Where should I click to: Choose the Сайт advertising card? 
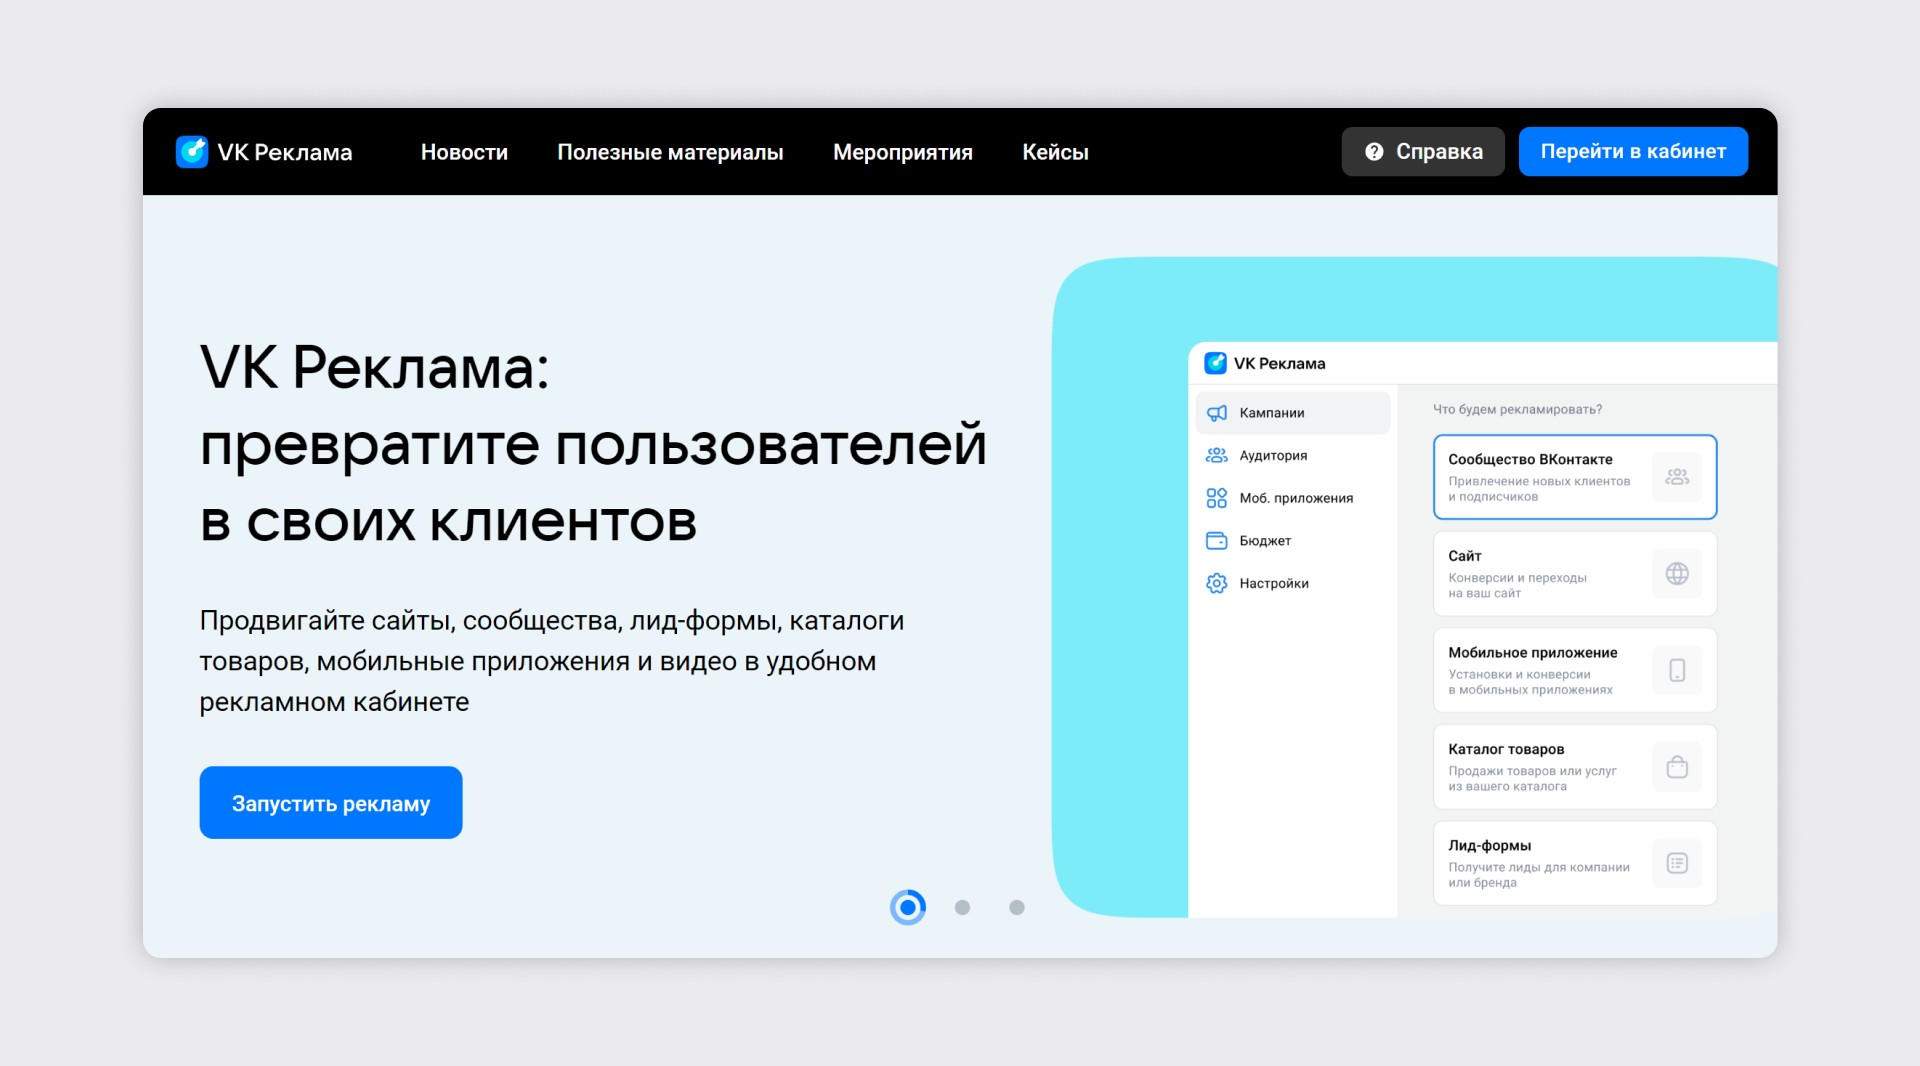pos(1575,573)
